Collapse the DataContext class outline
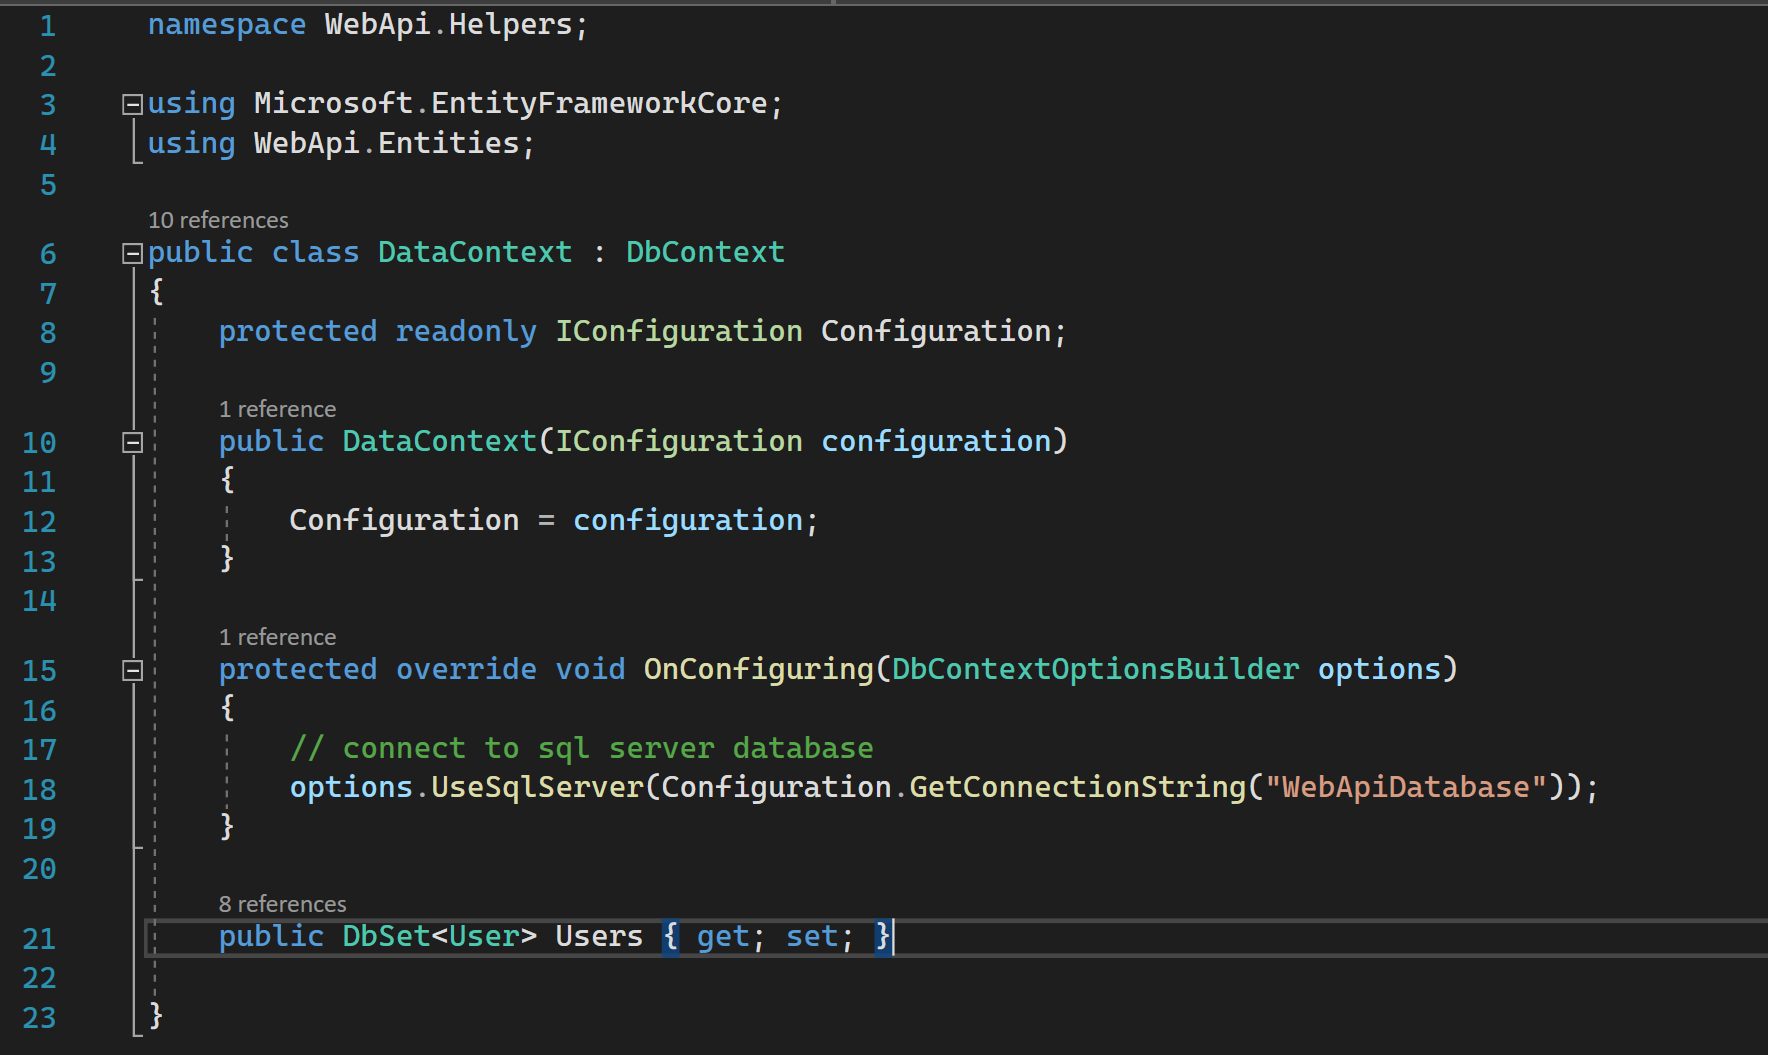The width and height of the screenshot is (1768, 1055). tap(132, 254)
